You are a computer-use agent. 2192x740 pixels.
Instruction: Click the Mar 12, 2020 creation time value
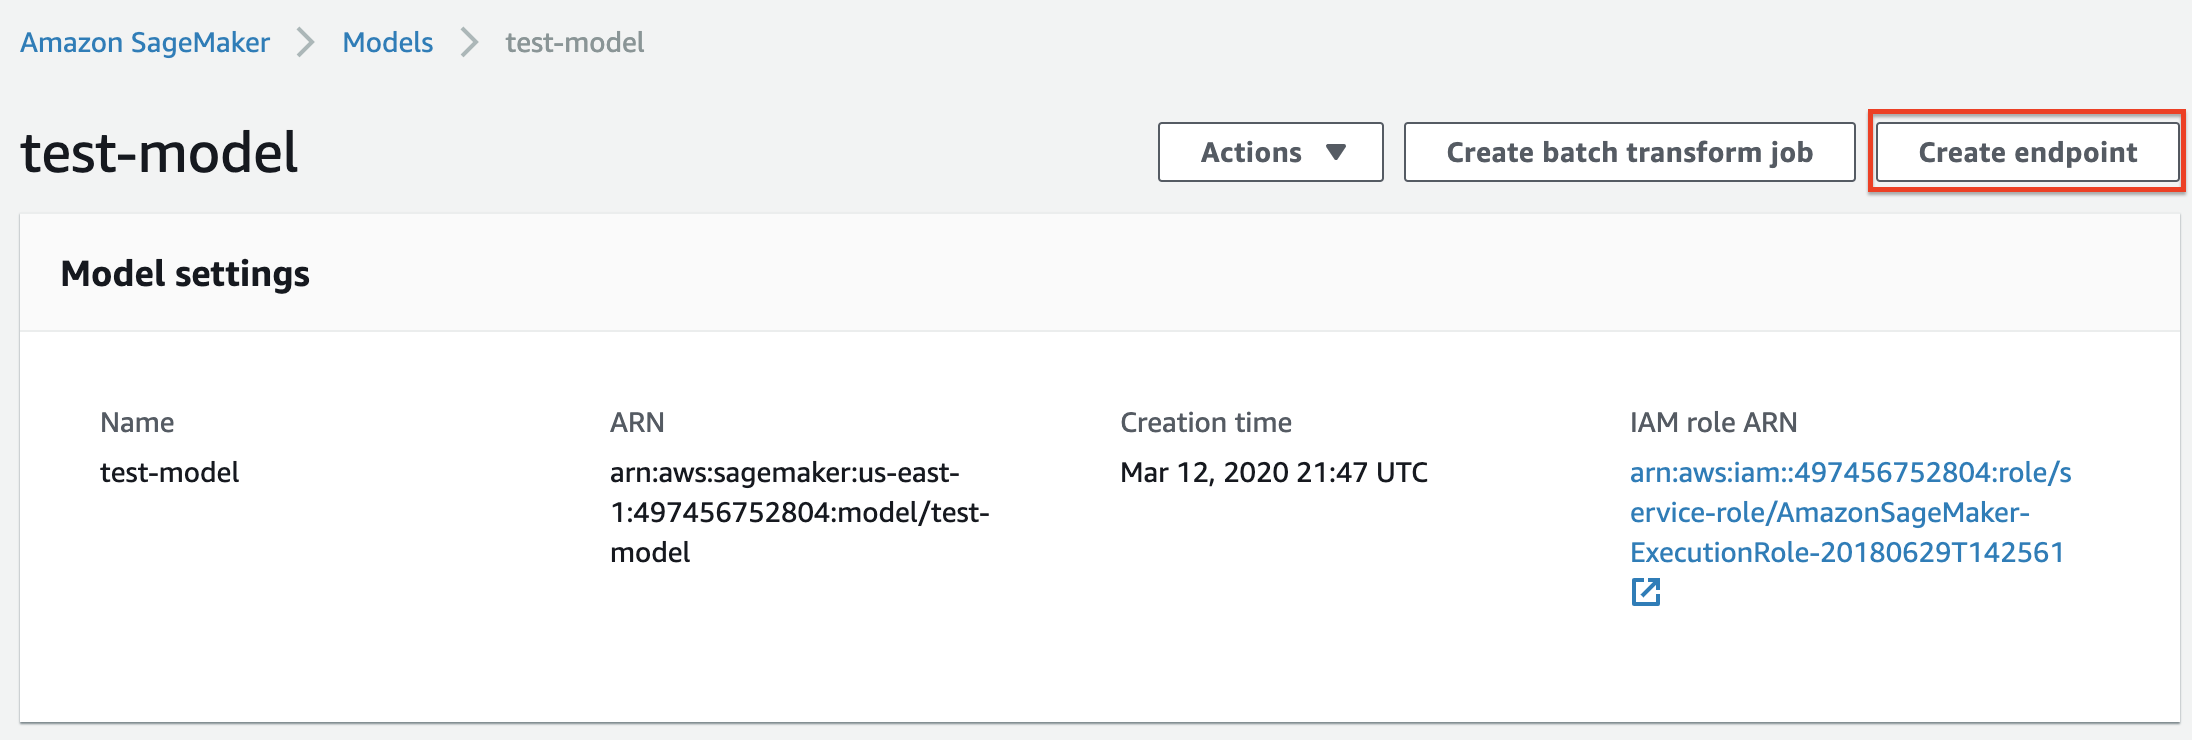coord(1273,472)
